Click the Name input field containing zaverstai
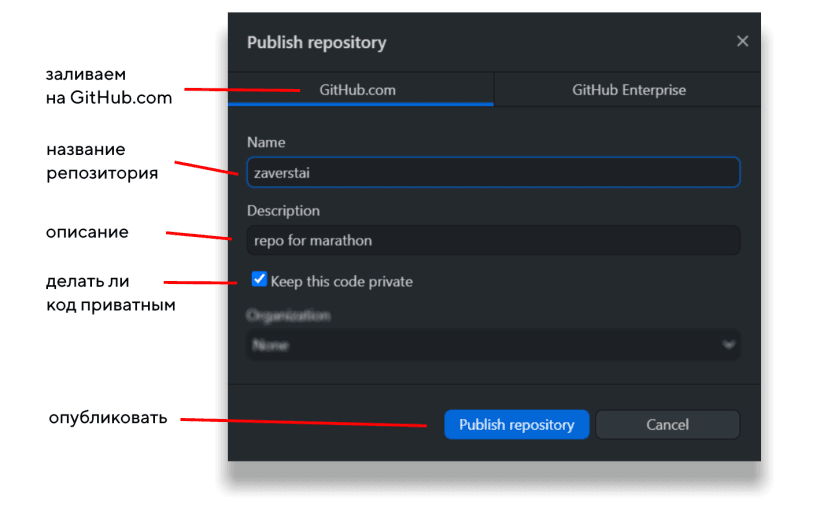Screen dimensions: 820x518 coord(493,172)
